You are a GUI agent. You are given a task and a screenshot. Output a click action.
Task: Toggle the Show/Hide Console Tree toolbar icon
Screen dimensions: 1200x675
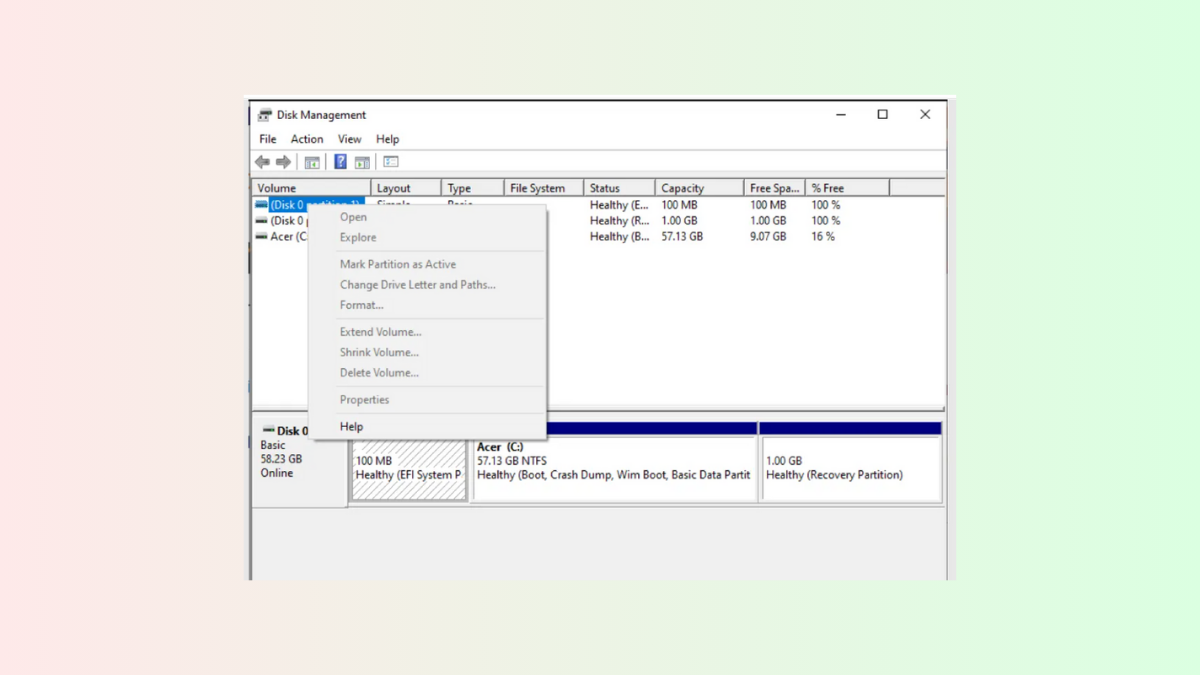(x=312, y=161)
